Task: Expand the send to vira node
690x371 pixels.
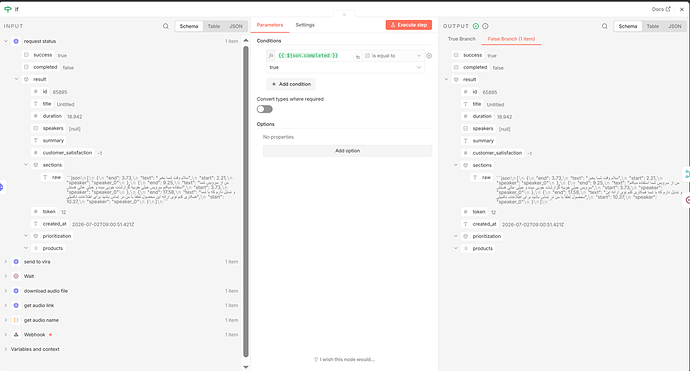Action: pos(6,262)
